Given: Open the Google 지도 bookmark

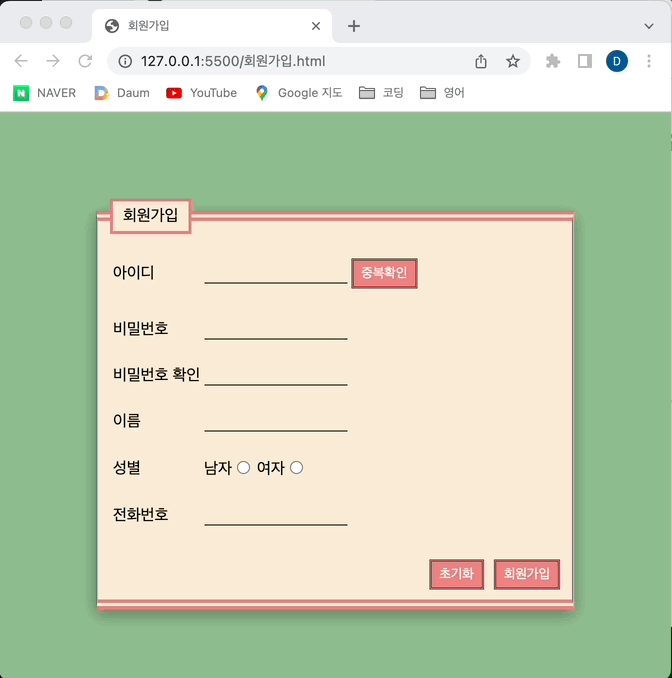Looking at the screenshot, I should coord(299,93).
